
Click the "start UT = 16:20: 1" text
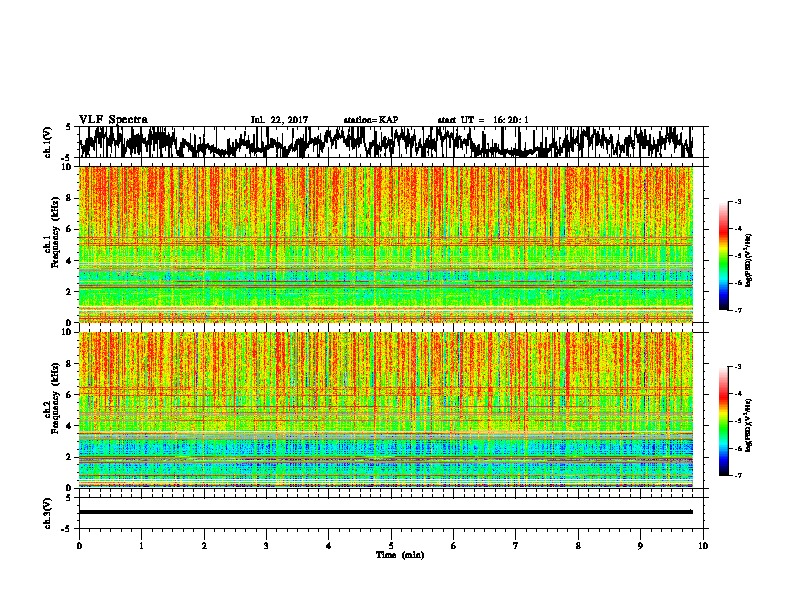483,120
